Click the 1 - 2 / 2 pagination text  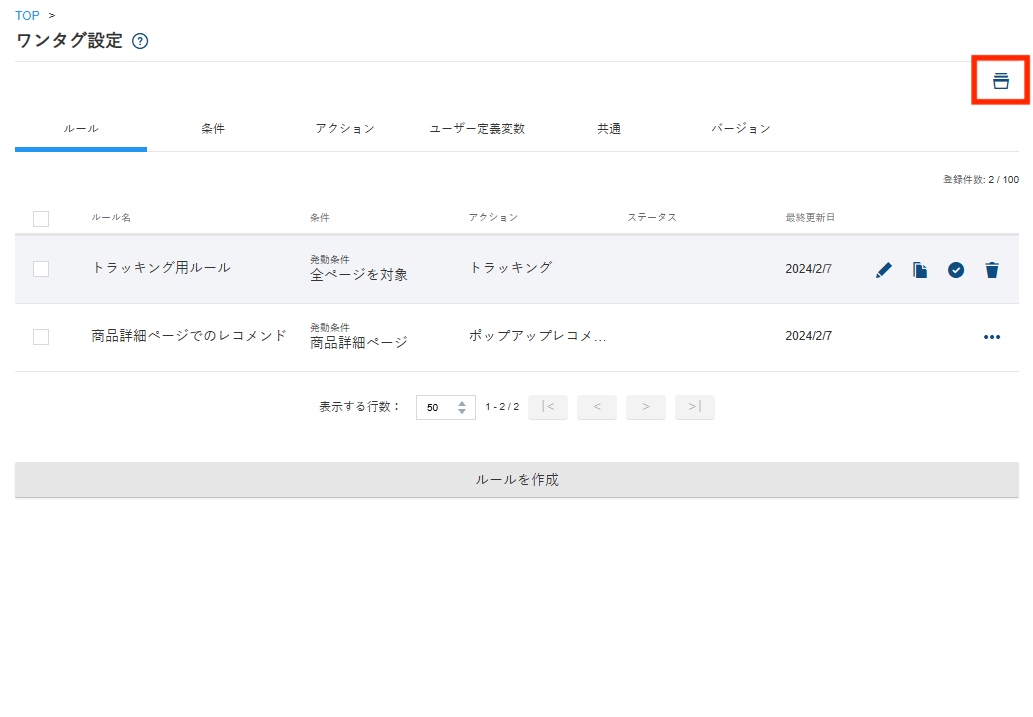(x=502, y=407)
